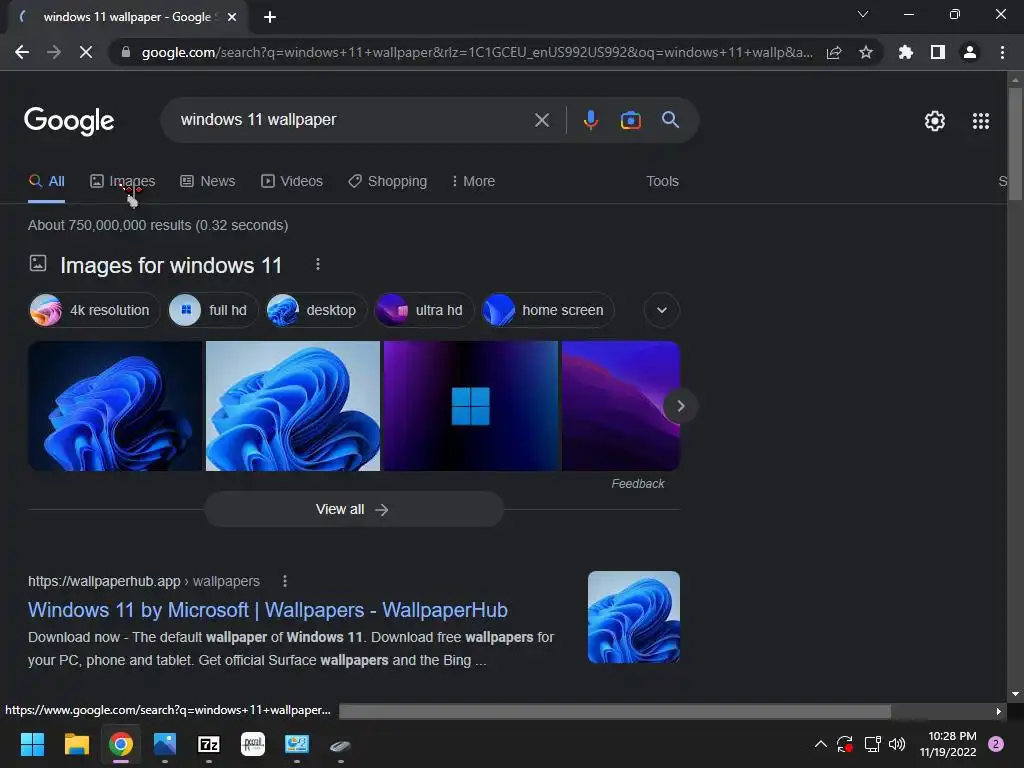The image size is (1024, 768).
Task: Share this page via address bar icon
Action: (x=834, y=52)
